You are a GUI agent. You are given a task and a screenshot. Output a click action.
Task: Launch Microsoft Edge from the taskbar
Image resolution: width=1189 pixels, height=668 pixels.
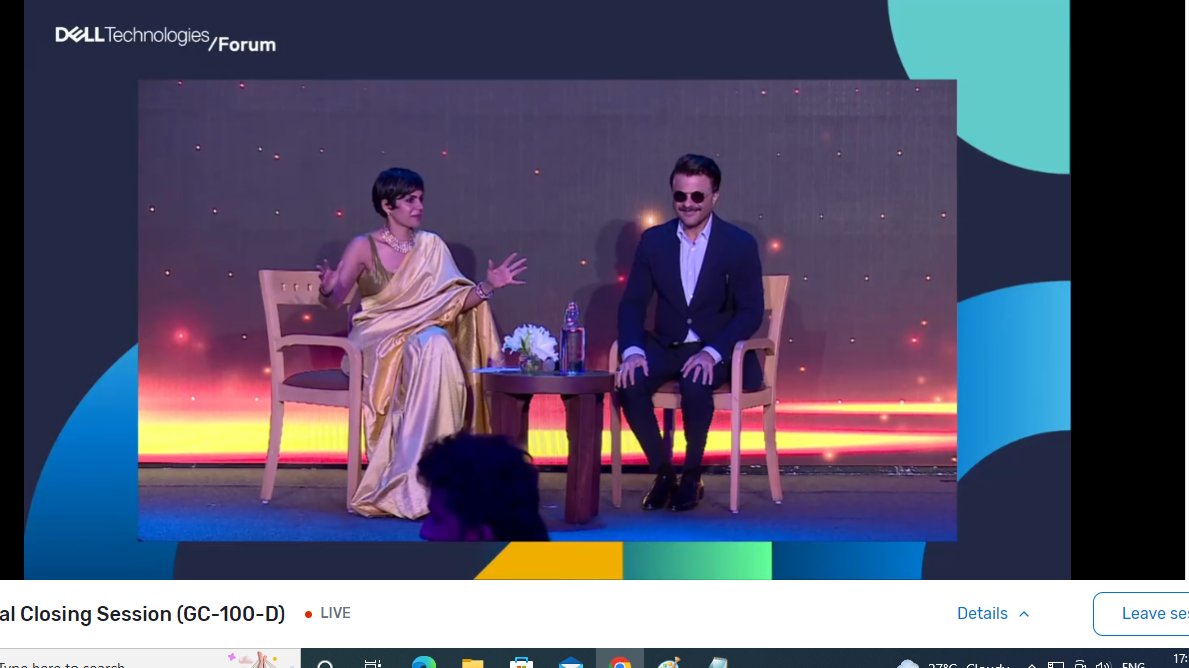pos(423,663)
